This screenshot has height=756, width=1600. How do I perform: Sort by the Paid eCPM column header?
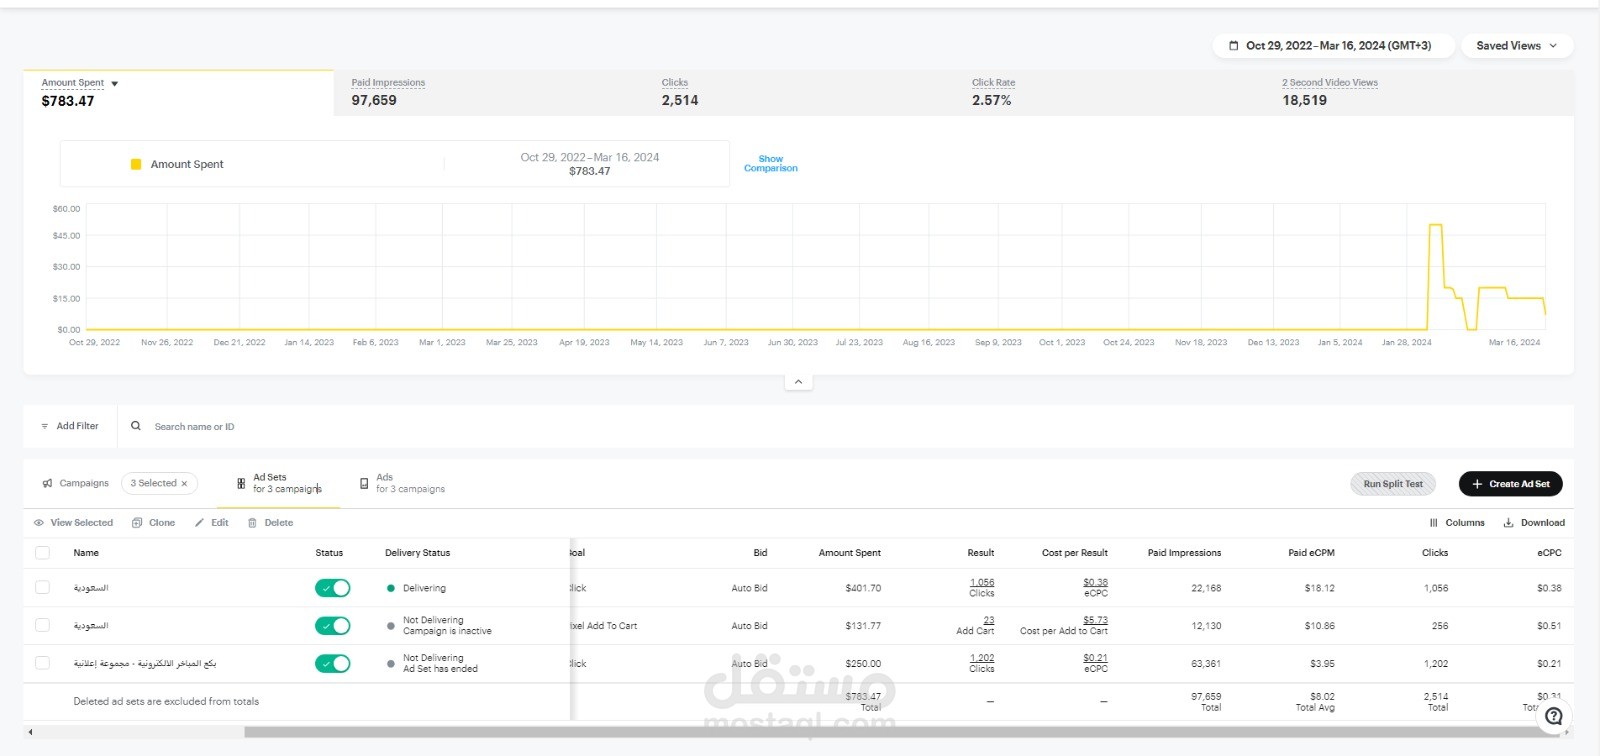[1311, 553]
